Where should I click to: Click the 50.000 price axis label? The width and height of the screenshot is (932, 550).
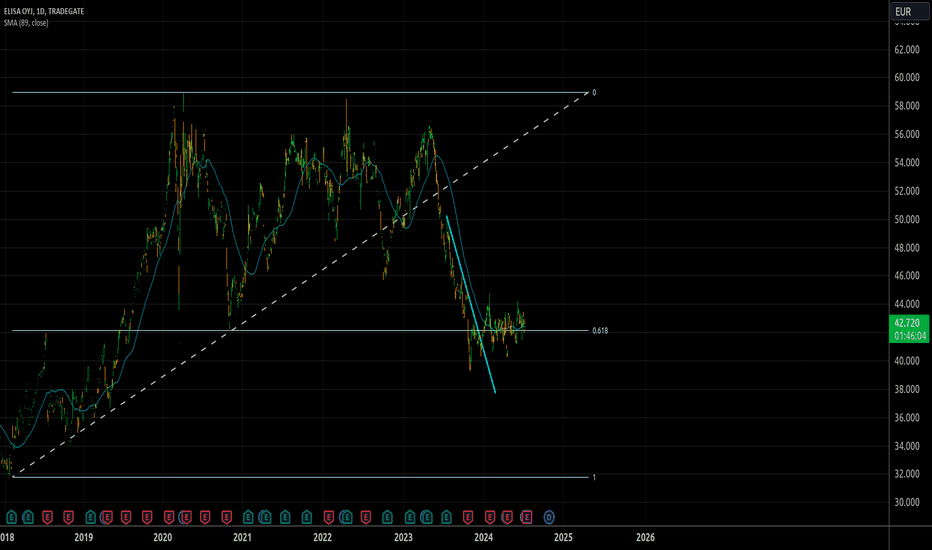pos(907,219)
